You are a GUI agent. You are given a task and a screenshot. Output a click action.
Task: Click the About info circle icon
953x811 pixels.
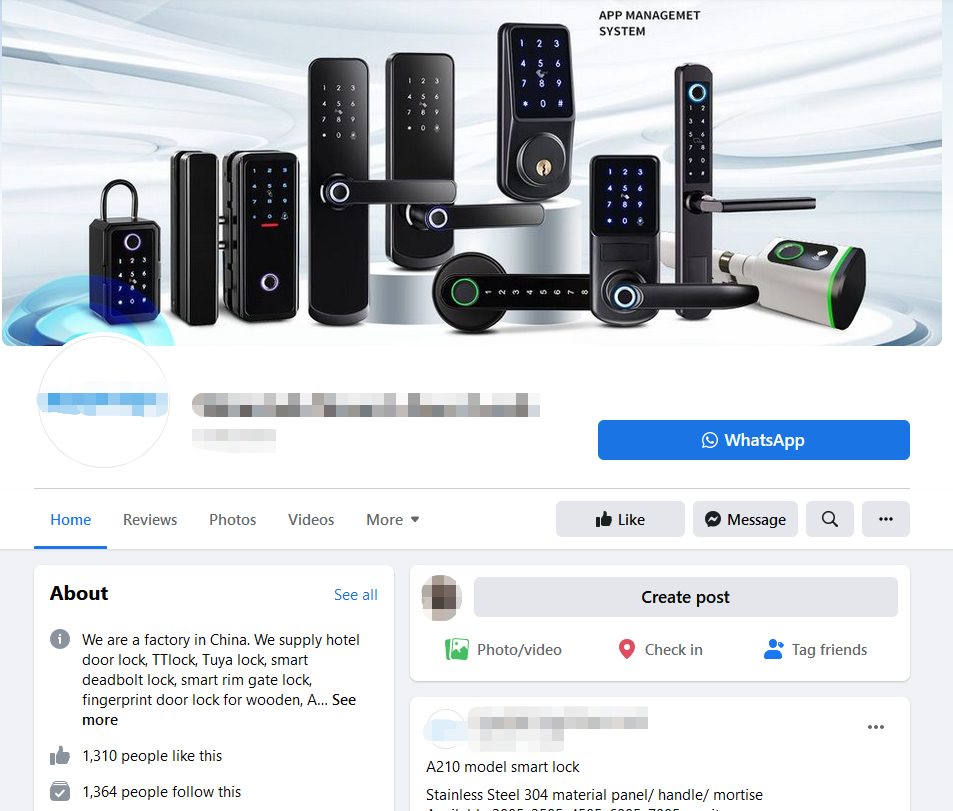point(60,640)
